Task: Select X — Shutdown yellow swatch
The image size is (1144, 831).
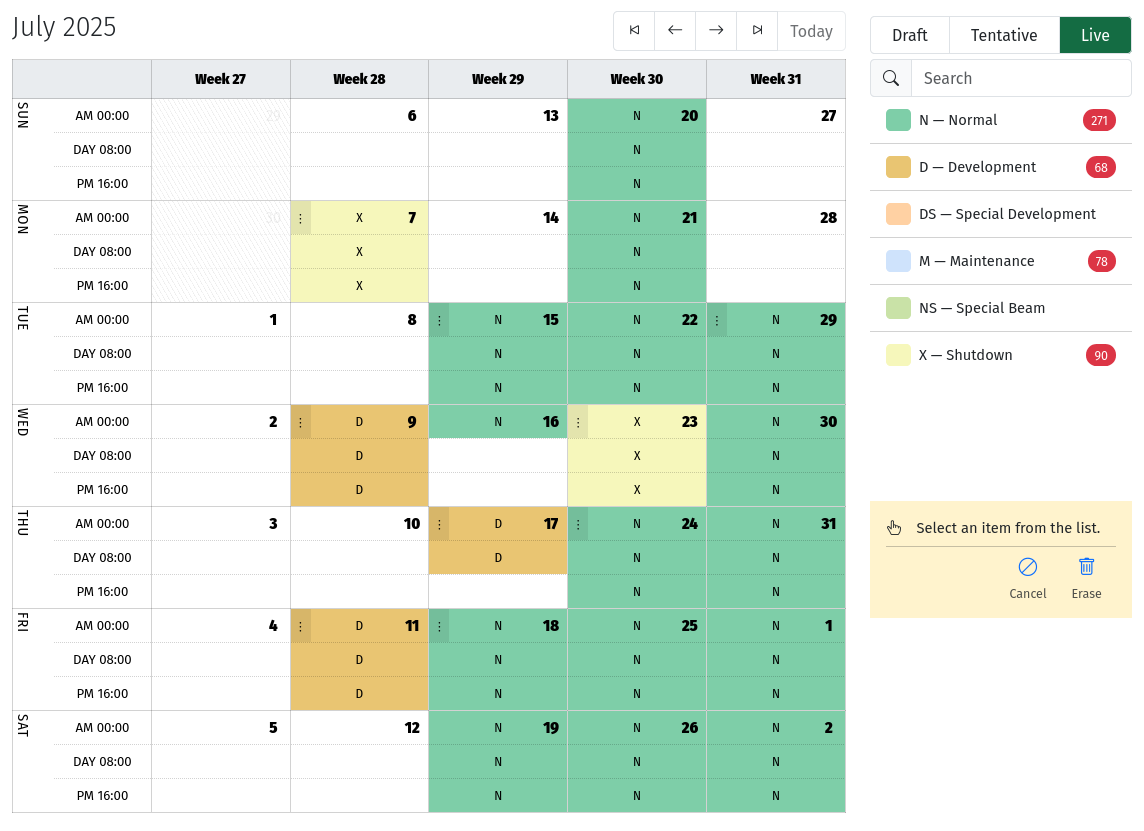Action: tap(898, 355)
